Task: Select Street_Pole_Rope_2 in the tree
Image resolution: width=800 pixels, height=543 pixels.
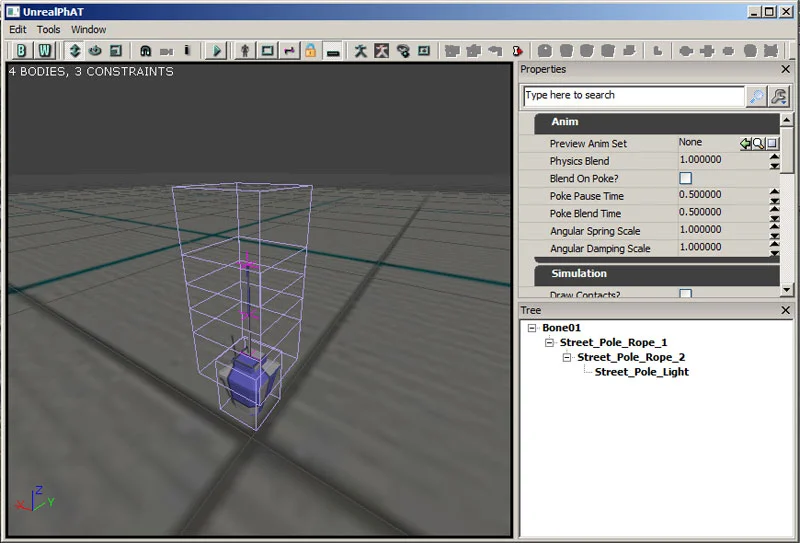Action: [x=631, y=357]
